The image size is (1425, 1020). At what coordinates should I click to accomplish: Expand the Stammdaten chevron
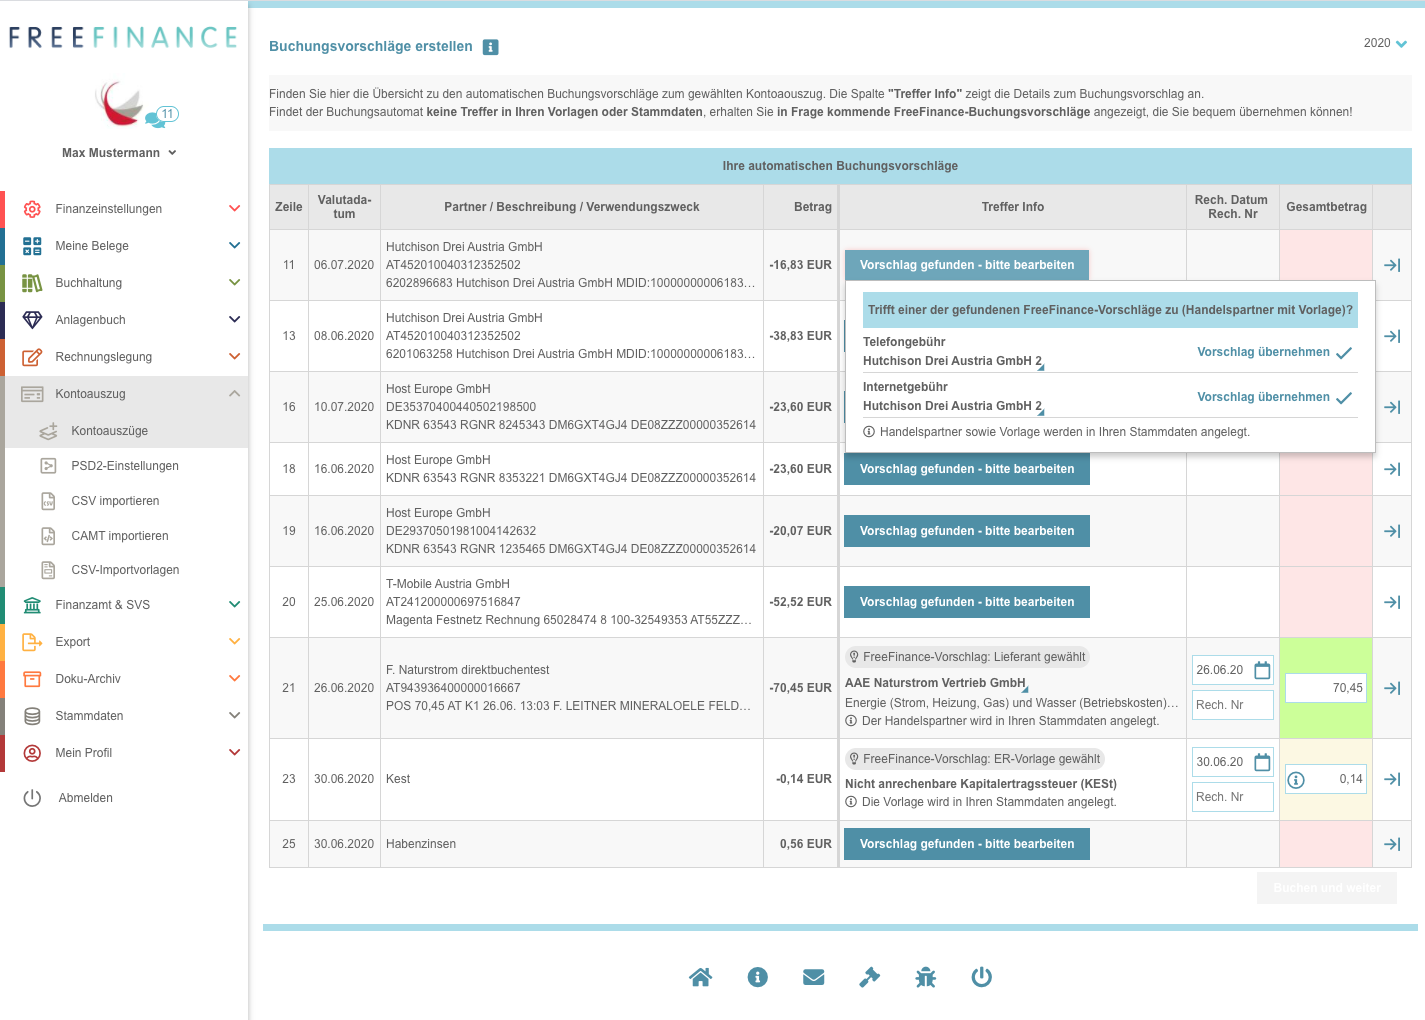click(x=235, y=716)
